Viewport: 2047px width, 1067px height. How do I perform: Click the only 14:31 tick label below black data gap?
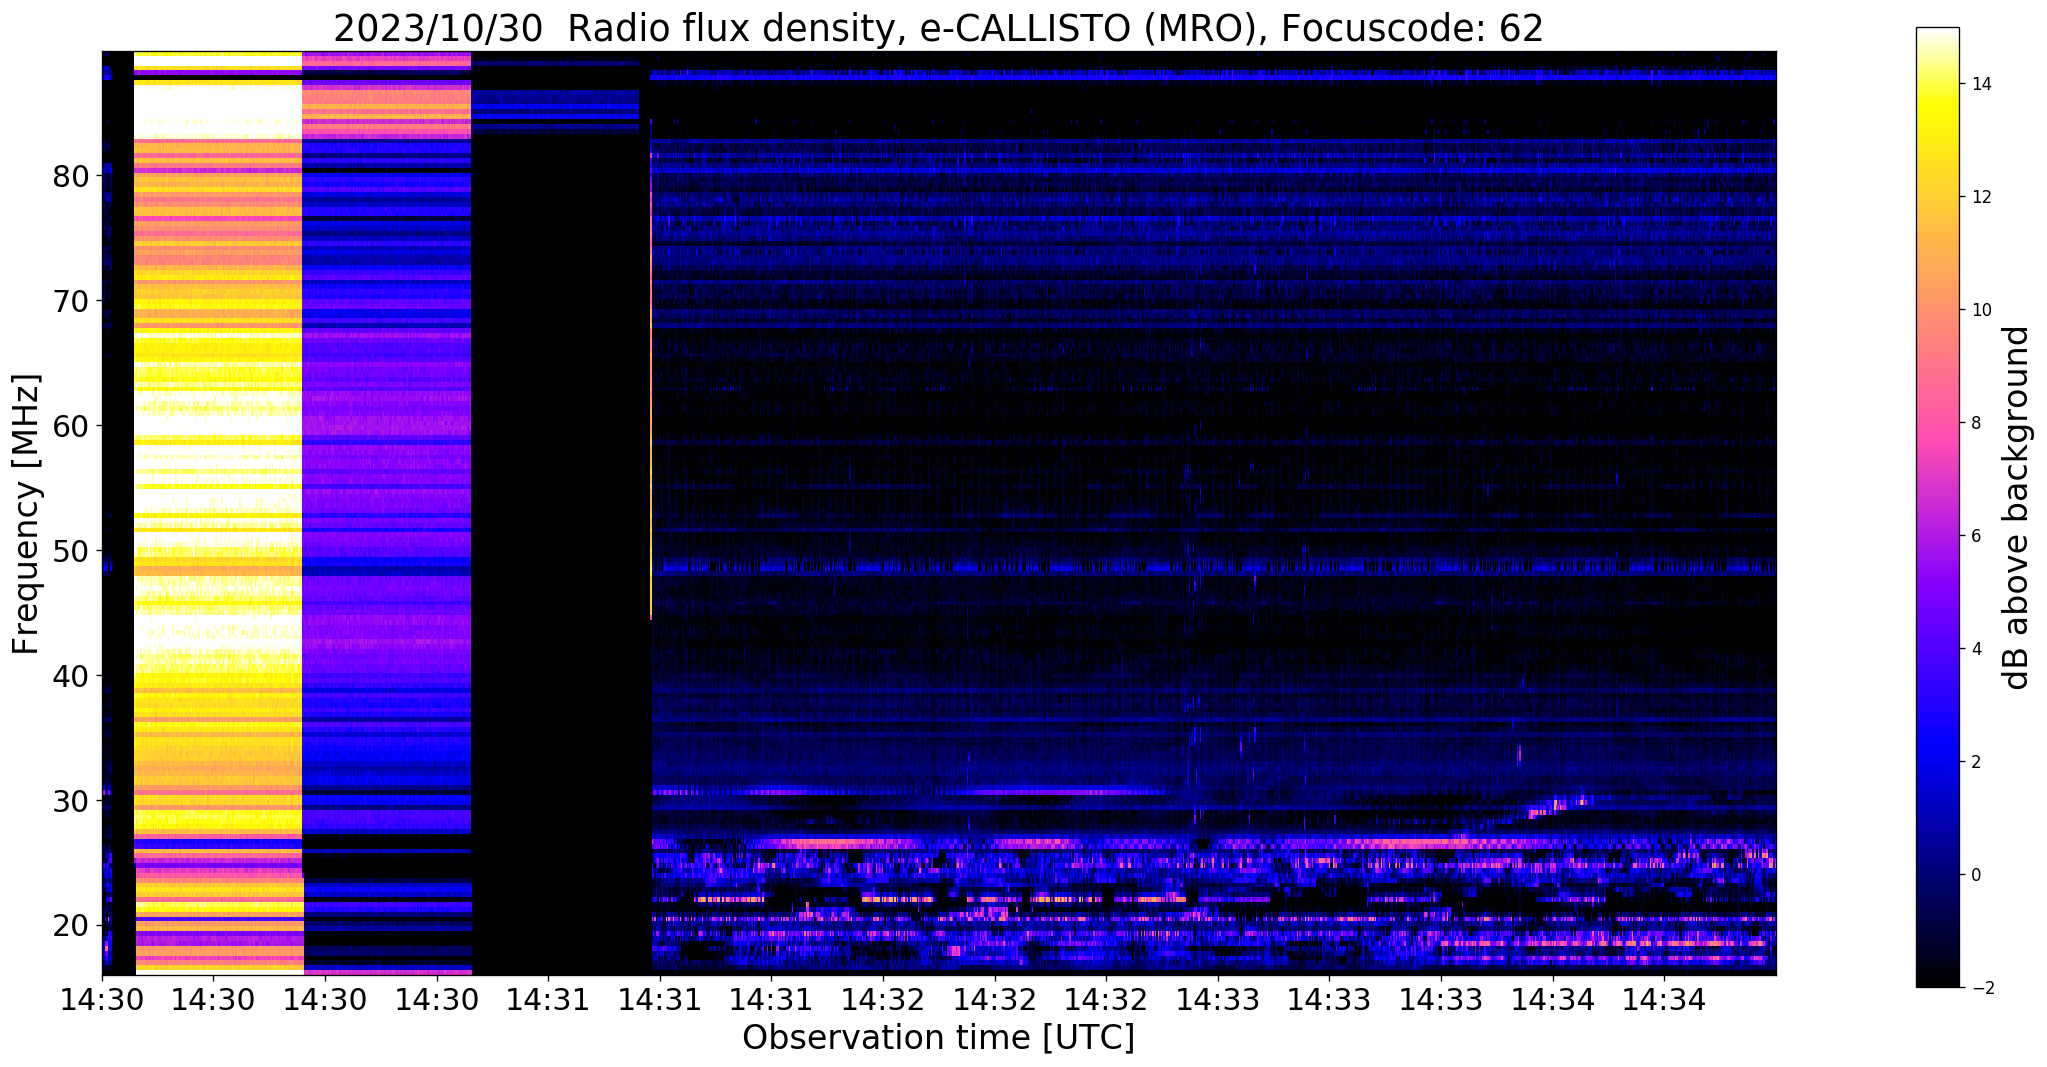click(x=547, y=1000)
